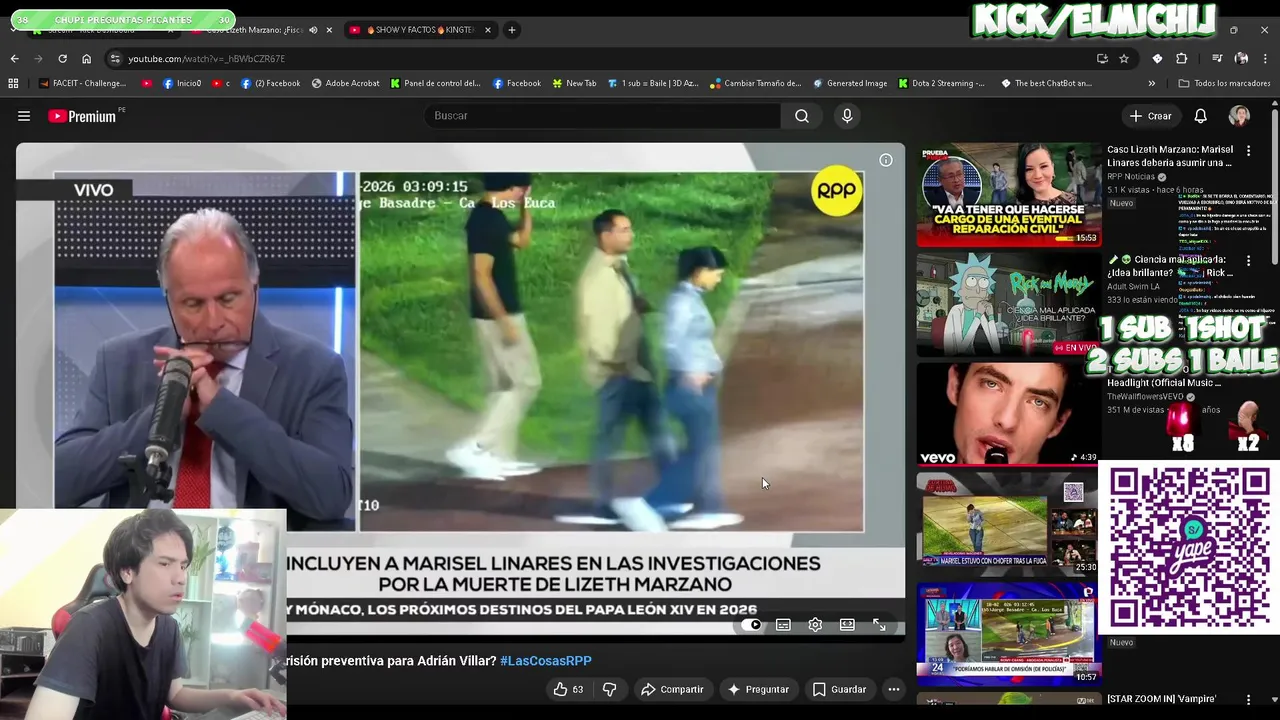
Task: Open the account avatar menu
Action: (1239, 116)
